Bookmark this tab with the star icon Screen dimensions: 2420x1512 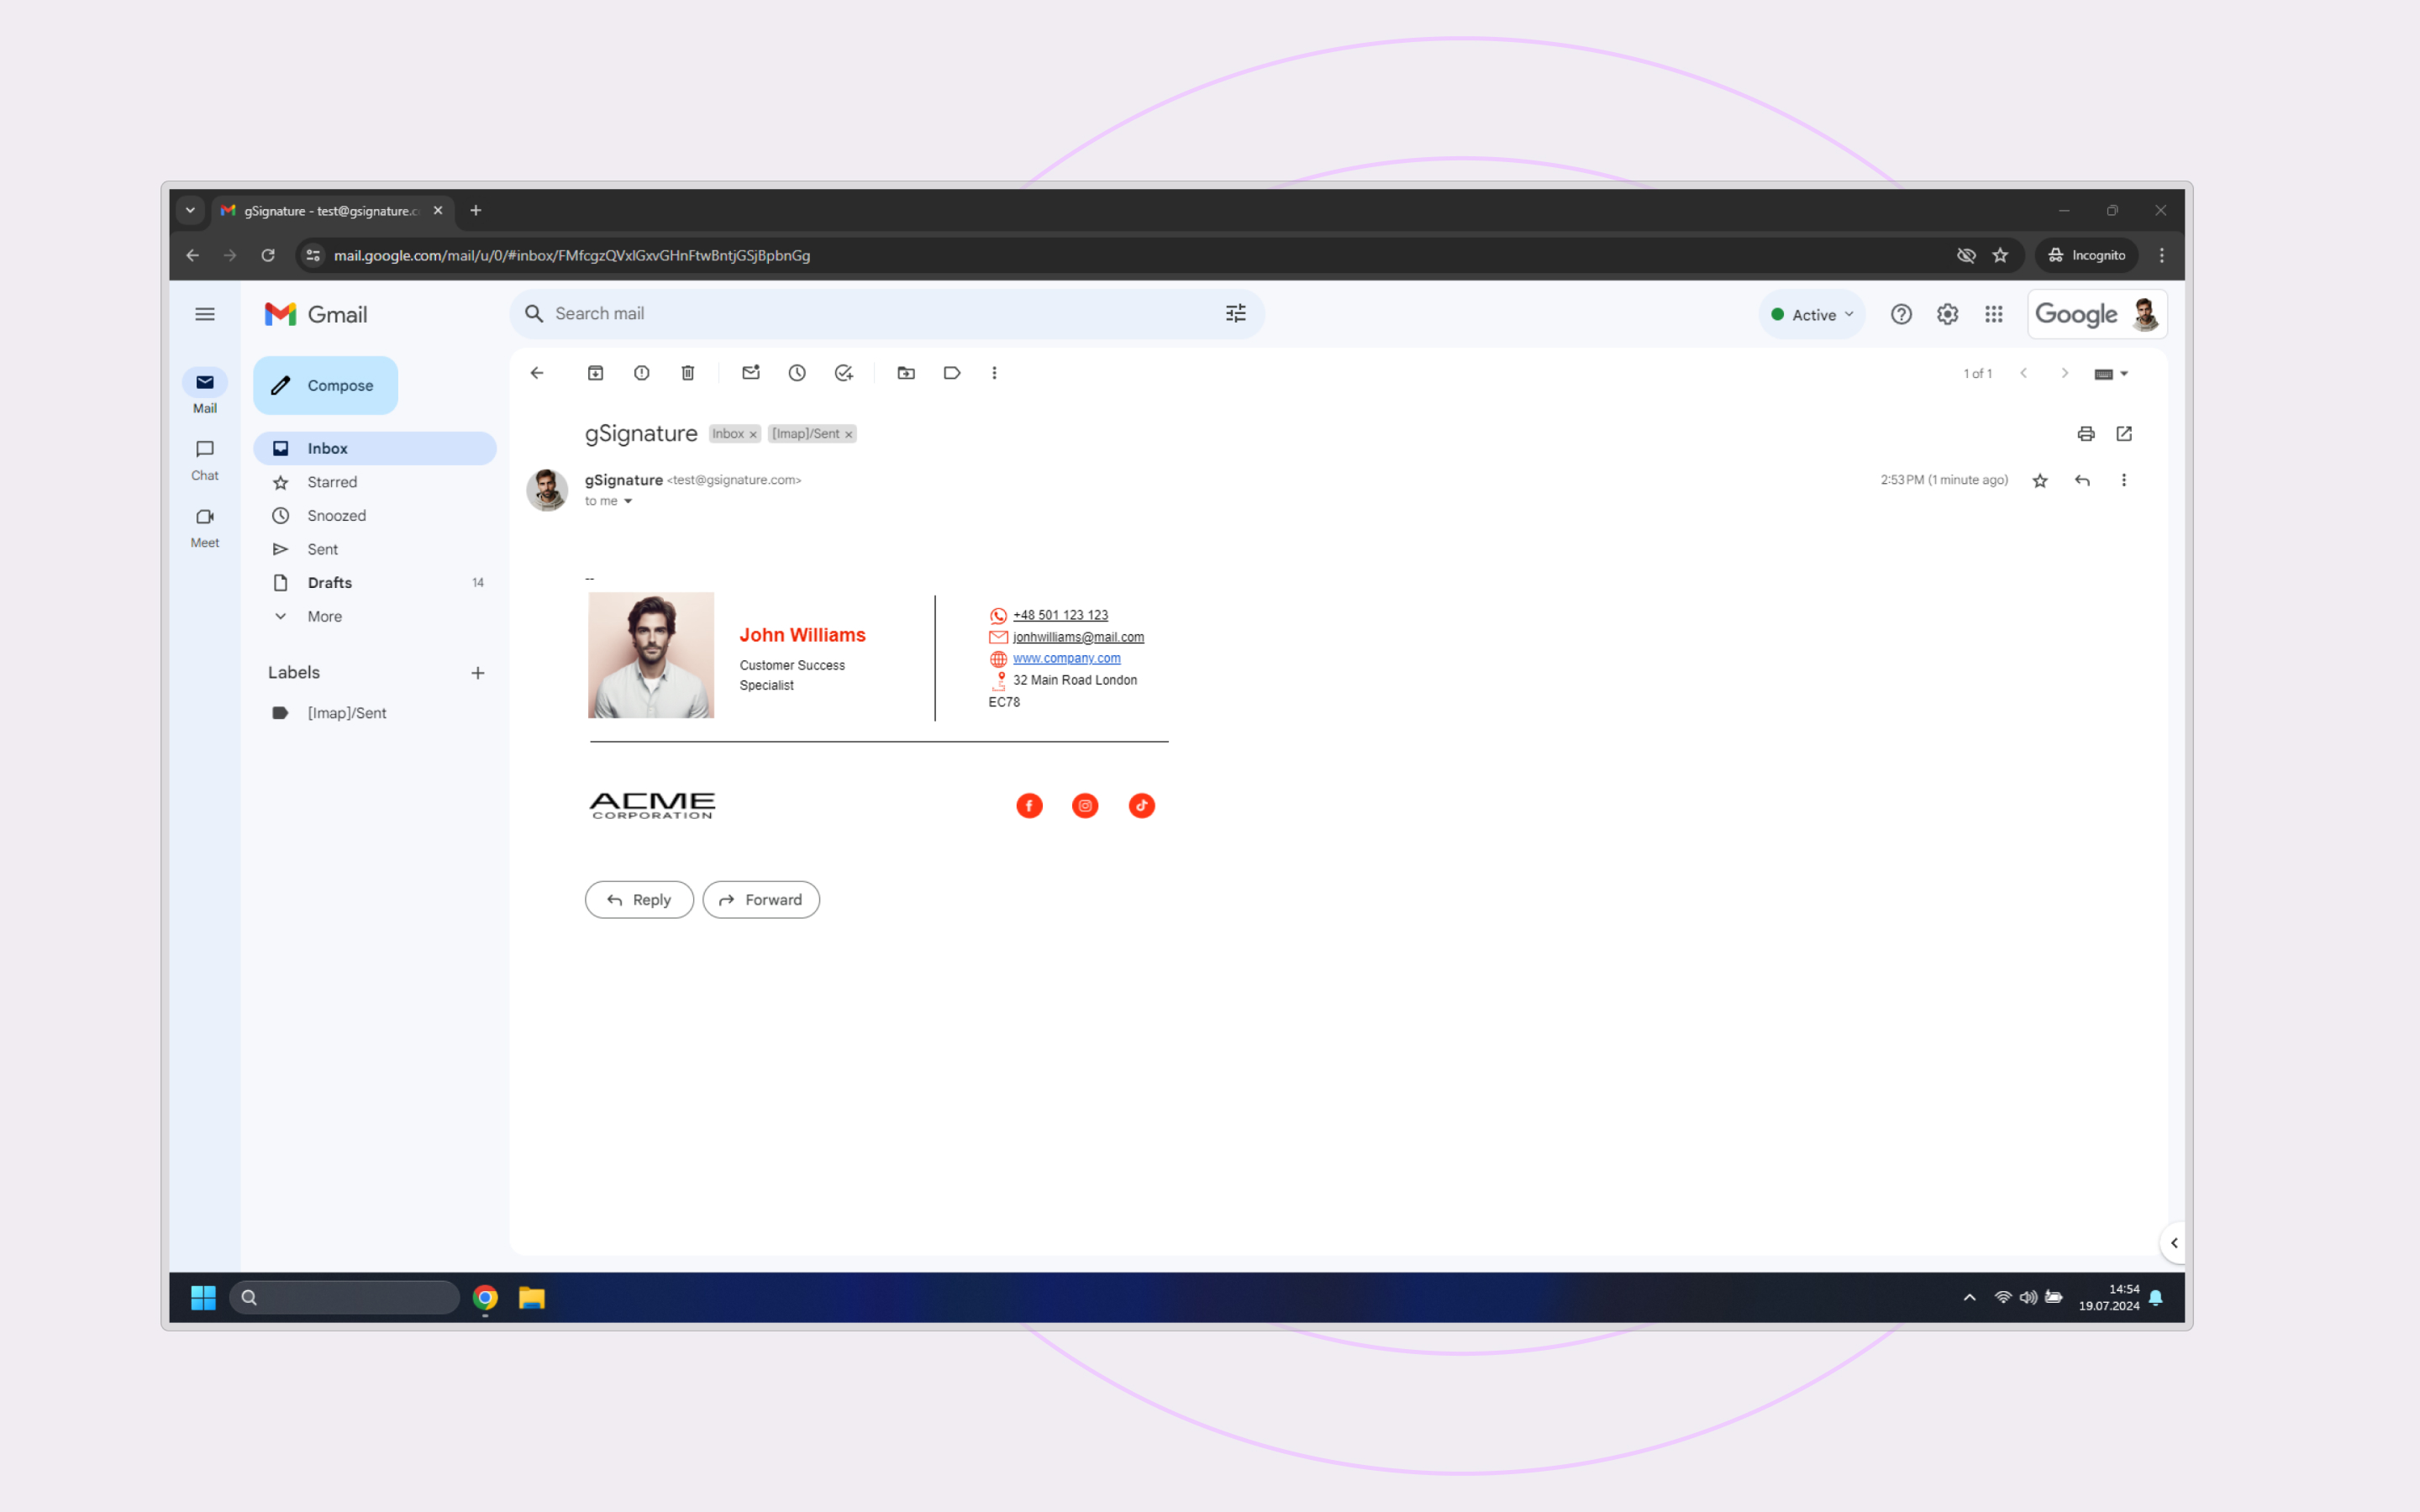(x=2000, y=256)
